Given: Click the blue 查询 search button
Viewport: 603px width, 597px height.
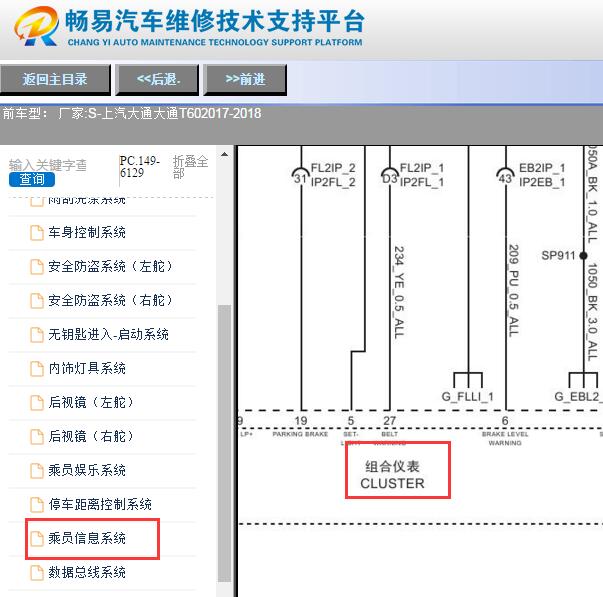Looking at the screenshot, I should point(32,179).
